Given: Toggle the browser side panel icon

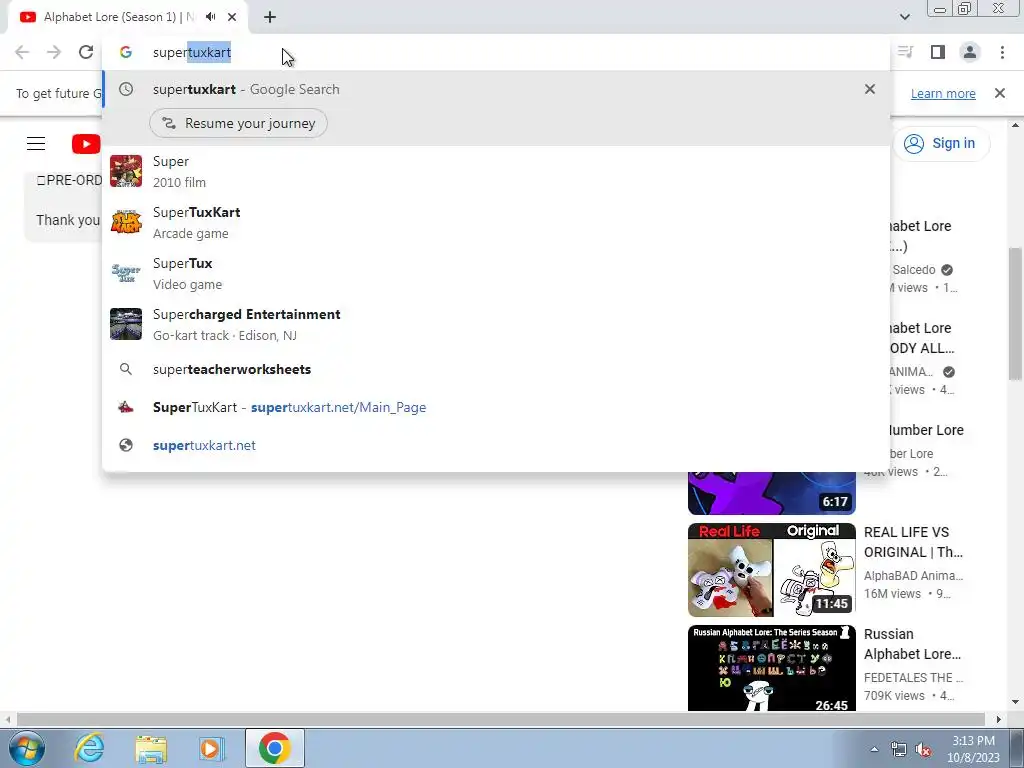Looking at the screenshot, I should tap(938, 52).
